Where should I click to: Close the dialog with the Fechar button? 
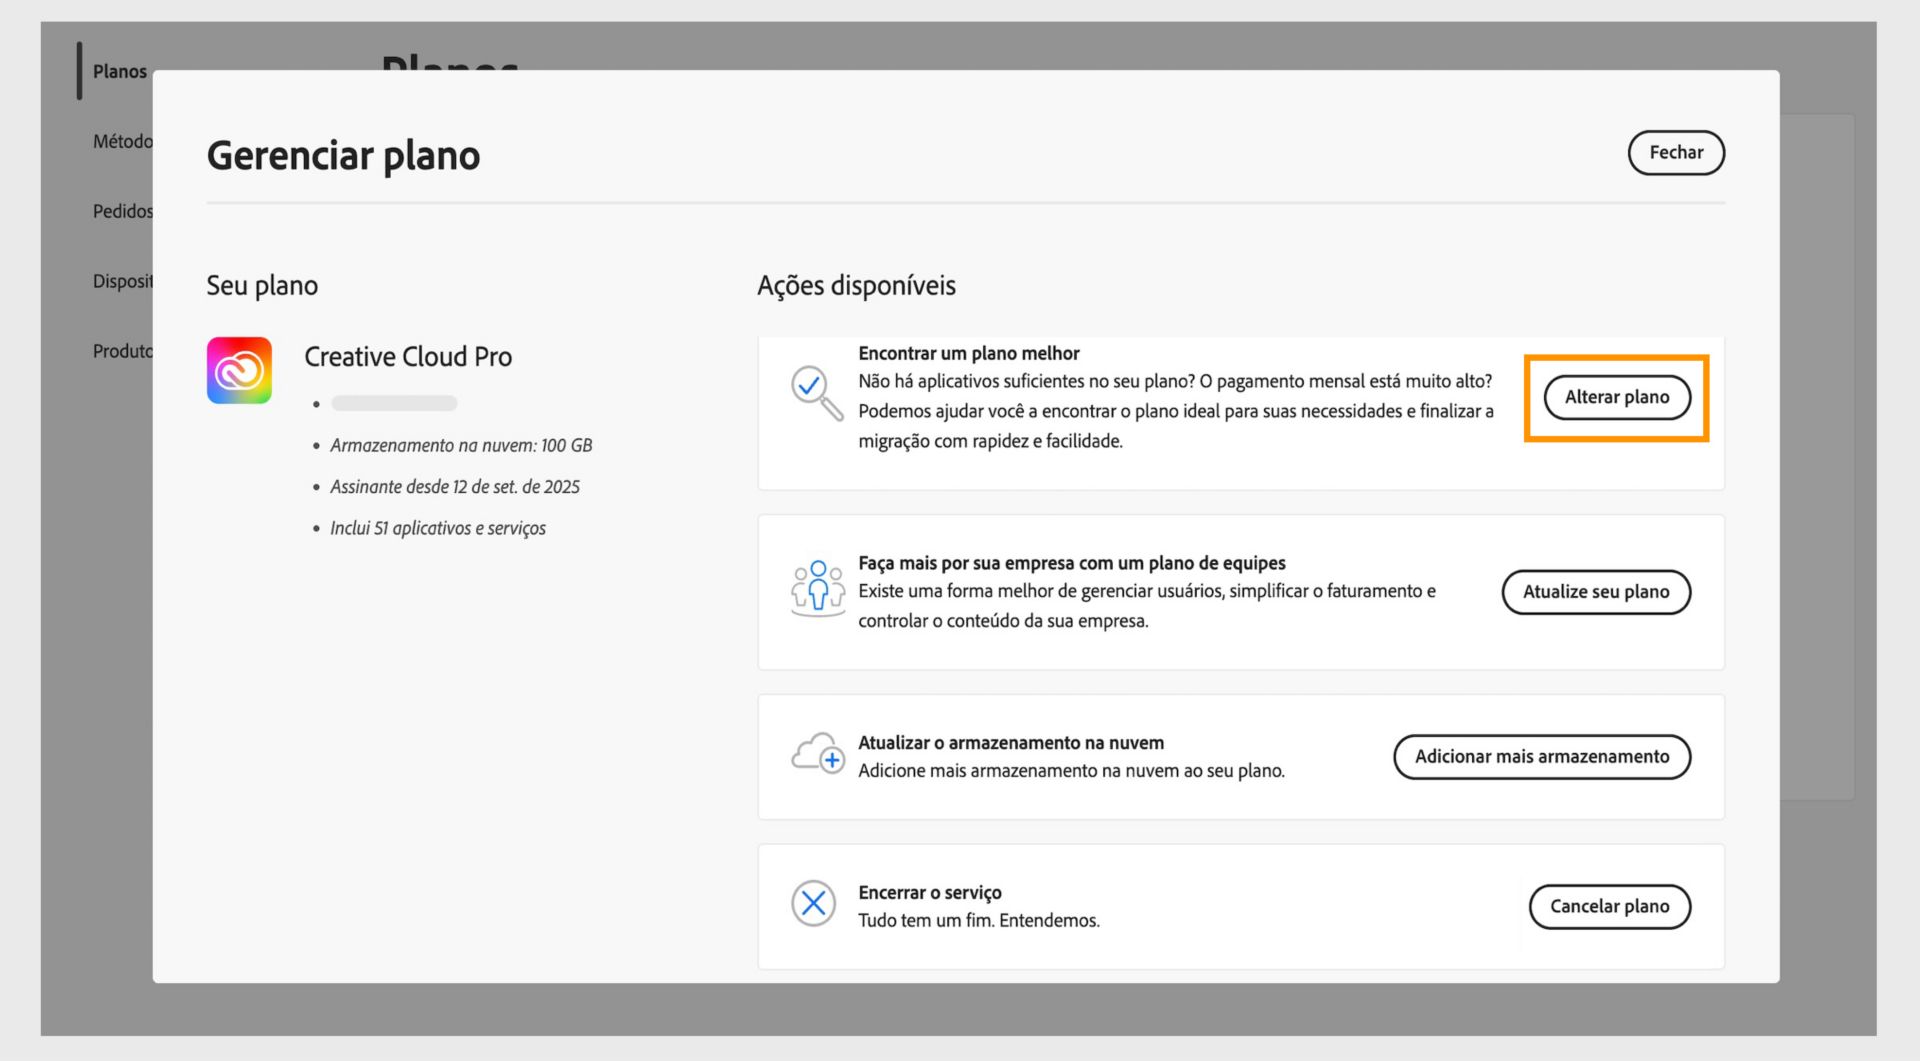tap(1675, 153)
